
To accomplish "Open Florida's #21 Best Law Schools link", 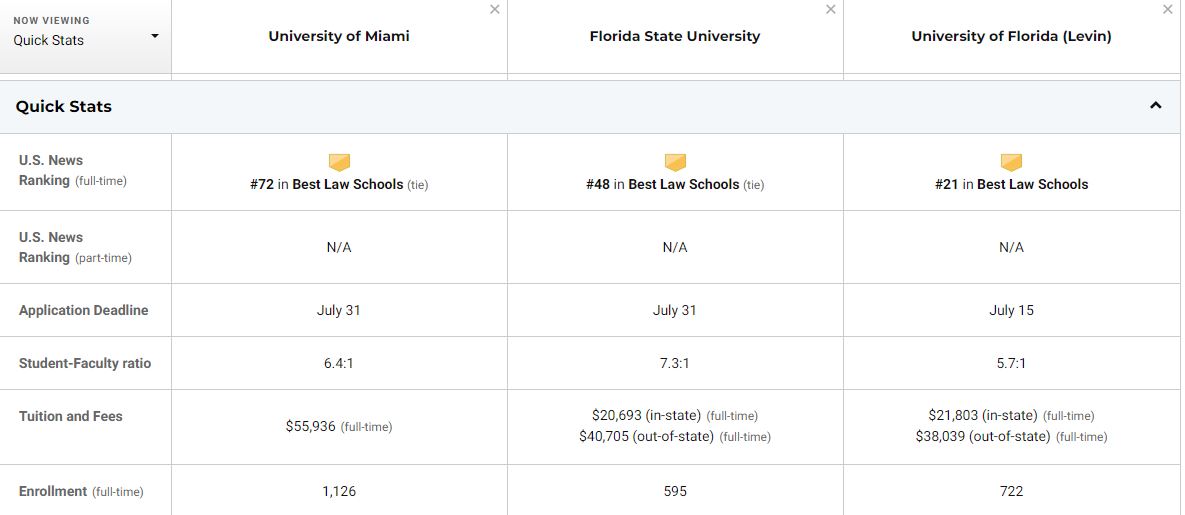I will pyautogui.click(x=1011, y=185).
